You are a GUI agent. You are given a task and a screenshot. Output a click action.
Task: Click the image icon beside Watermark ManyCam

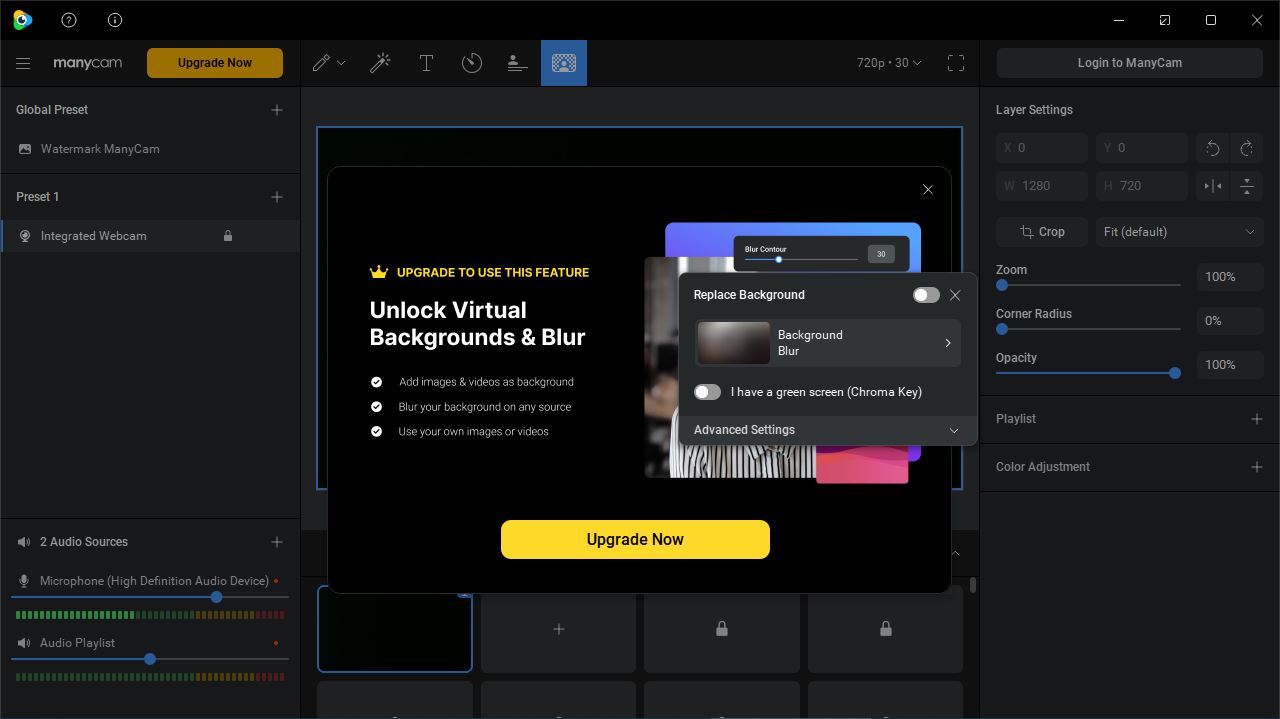(x=25, y=149)
